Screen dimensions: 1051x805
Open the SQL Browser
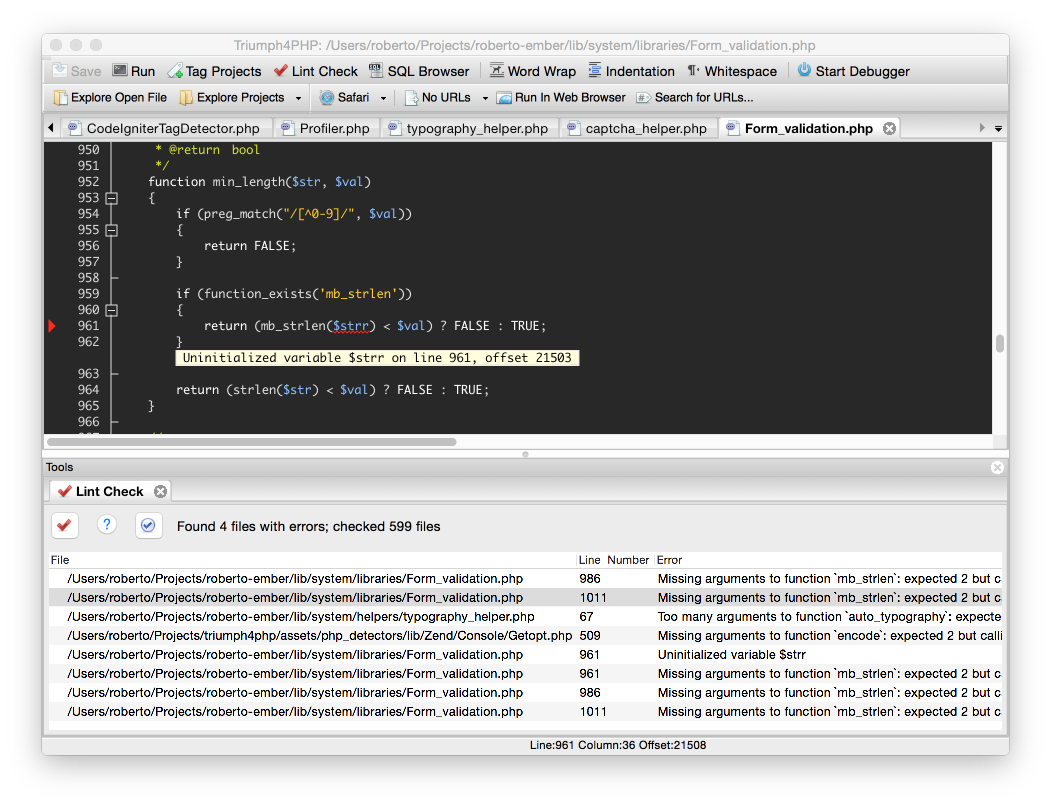click(419, 71)
